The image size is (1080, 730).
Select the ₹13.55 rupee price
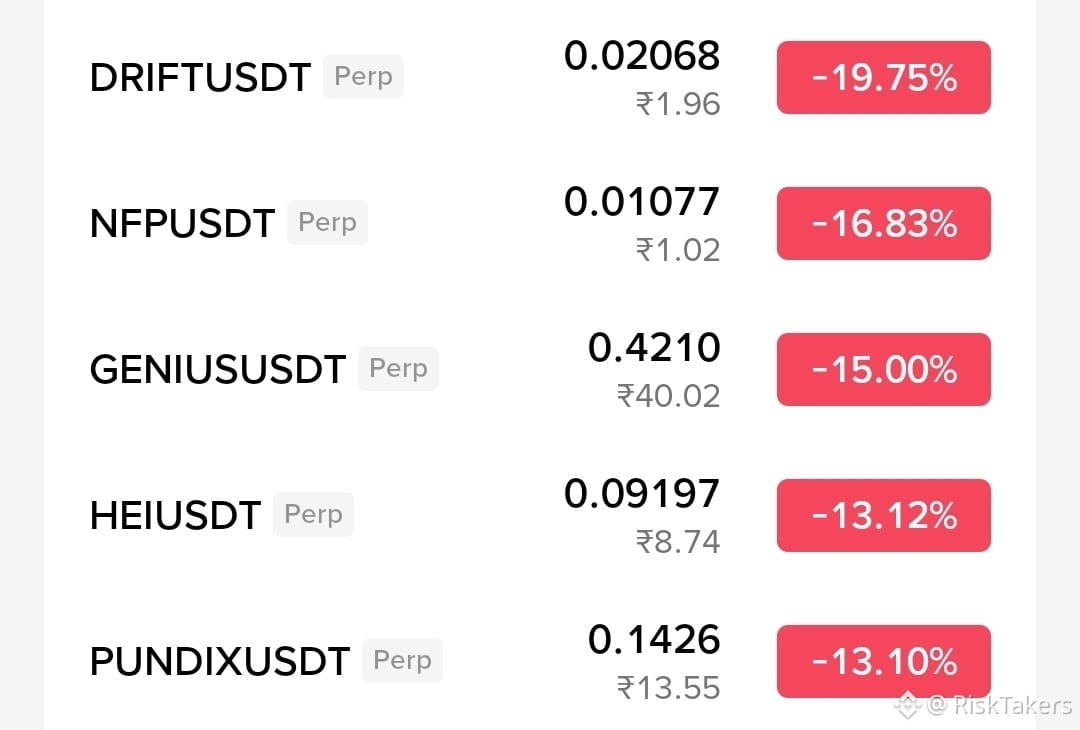click(668, 688)
